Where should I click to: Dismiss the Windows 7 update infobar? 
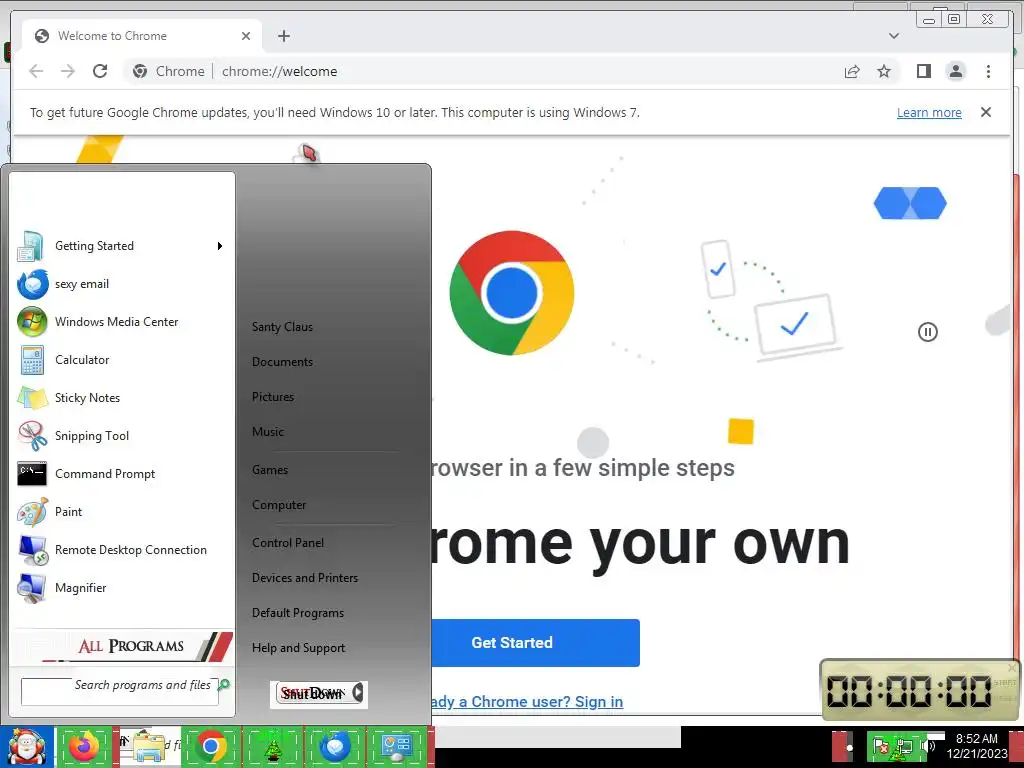(x=986, y=112)
